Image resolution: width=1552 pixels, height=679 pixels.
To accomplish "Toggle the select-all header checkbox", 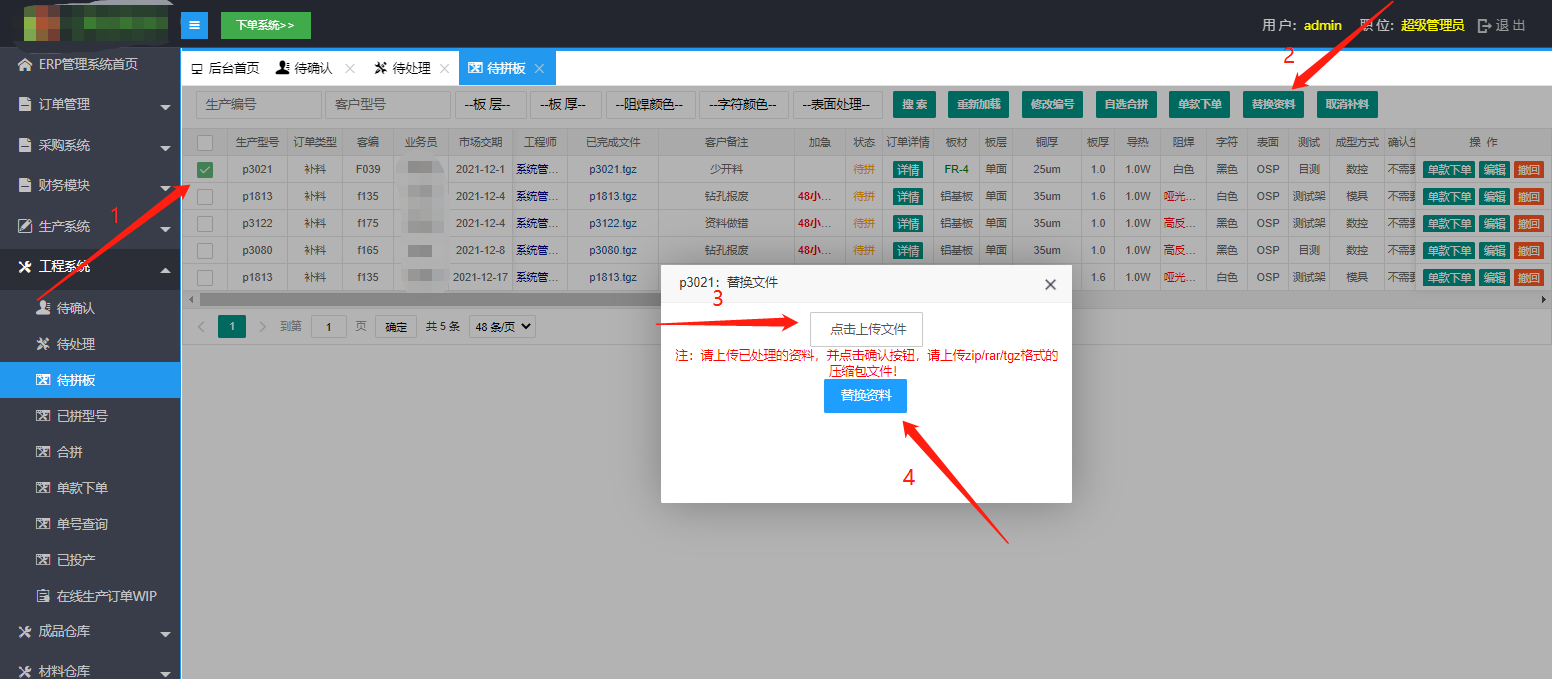I will click(x=205, y=143).
